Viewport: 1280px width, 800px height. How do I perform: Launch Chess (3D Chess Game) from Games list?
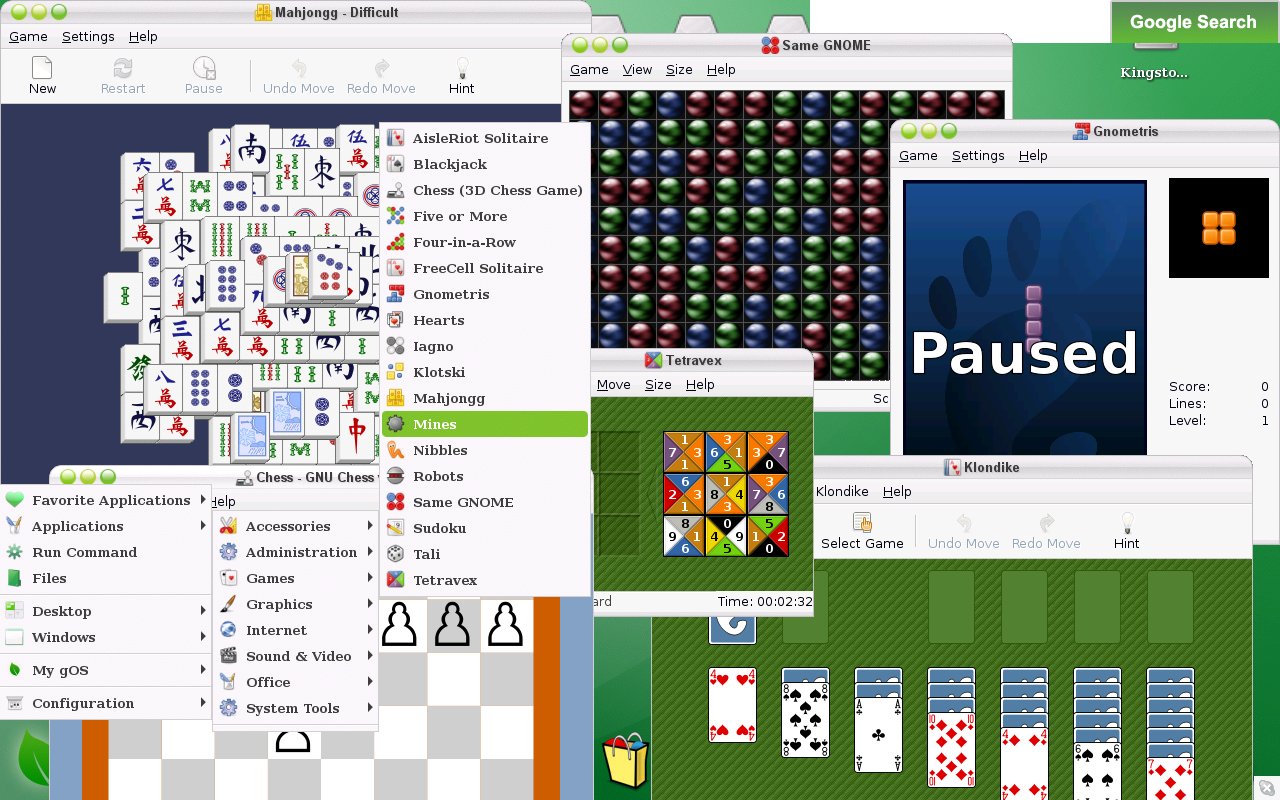tap(486, 190)
